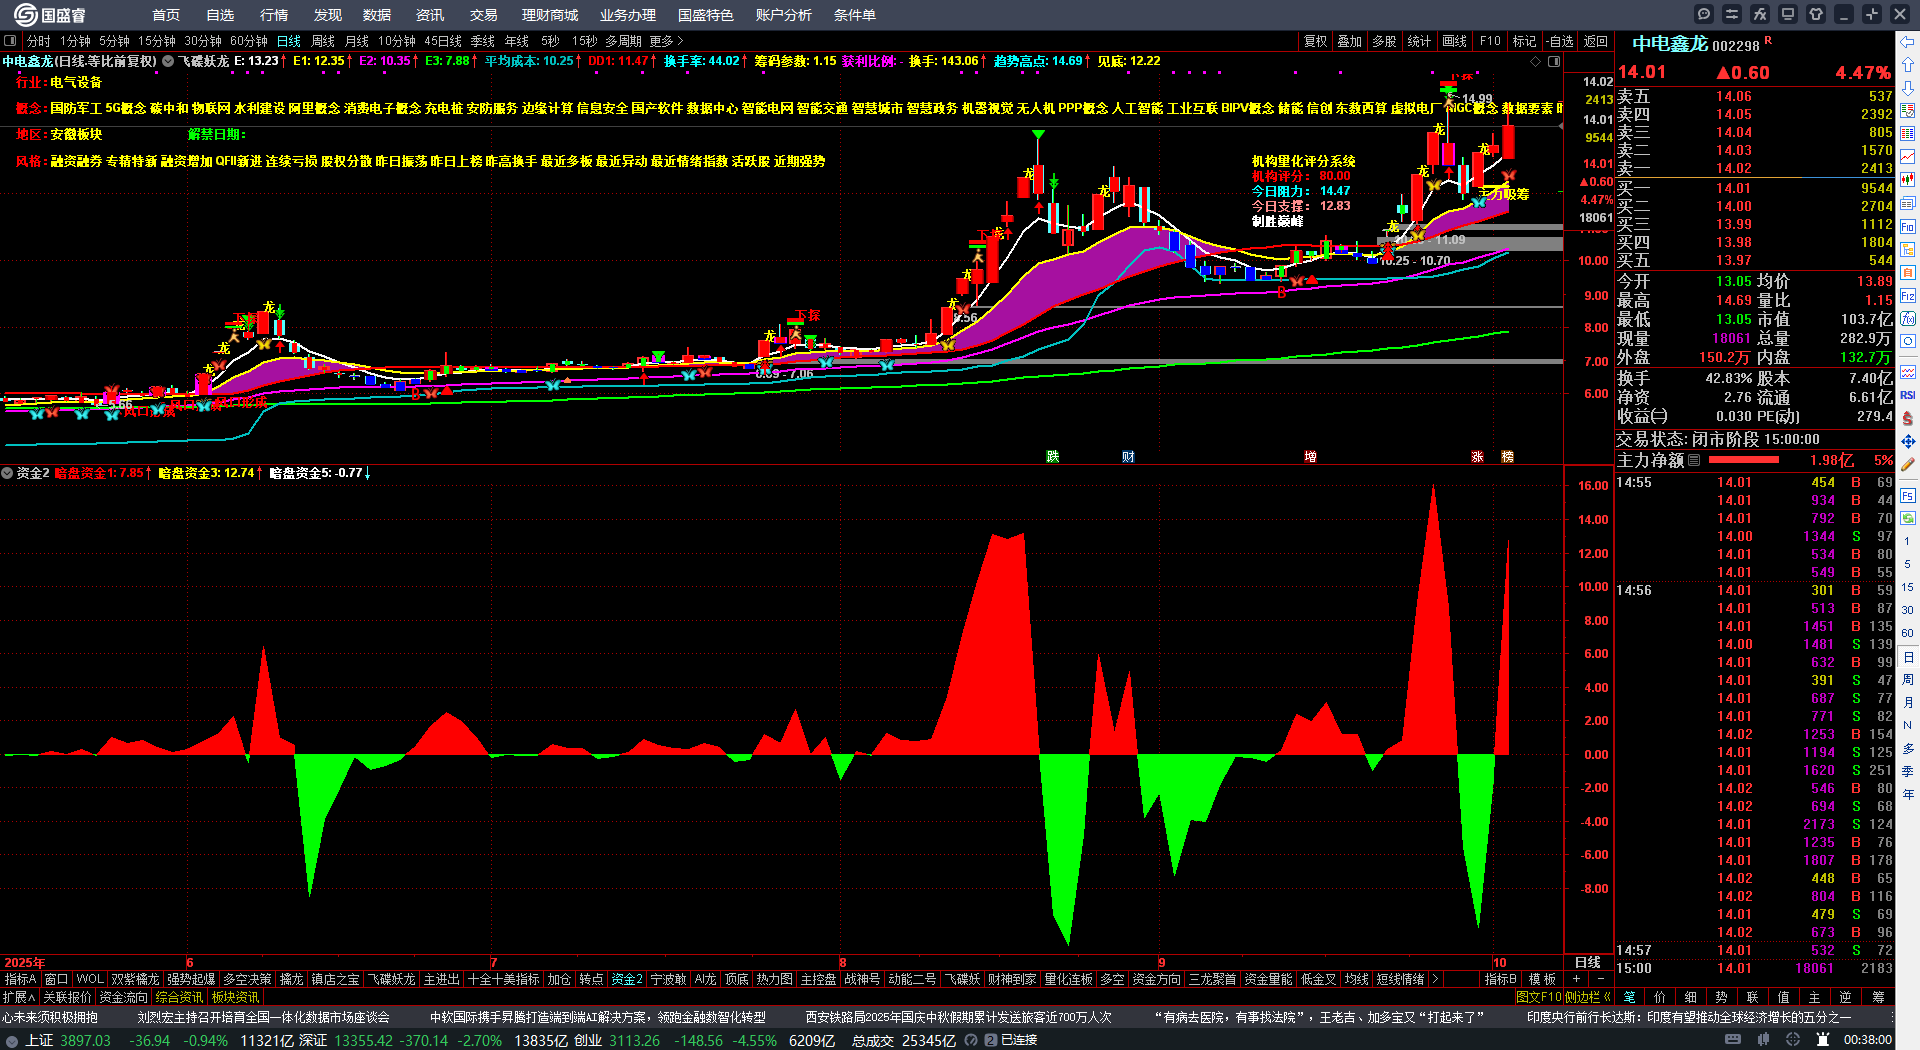This screenshot has width=1920, height=1050.
Task: Open the settings sliders icon in title bar
Action: click(x=1732, y=14)
